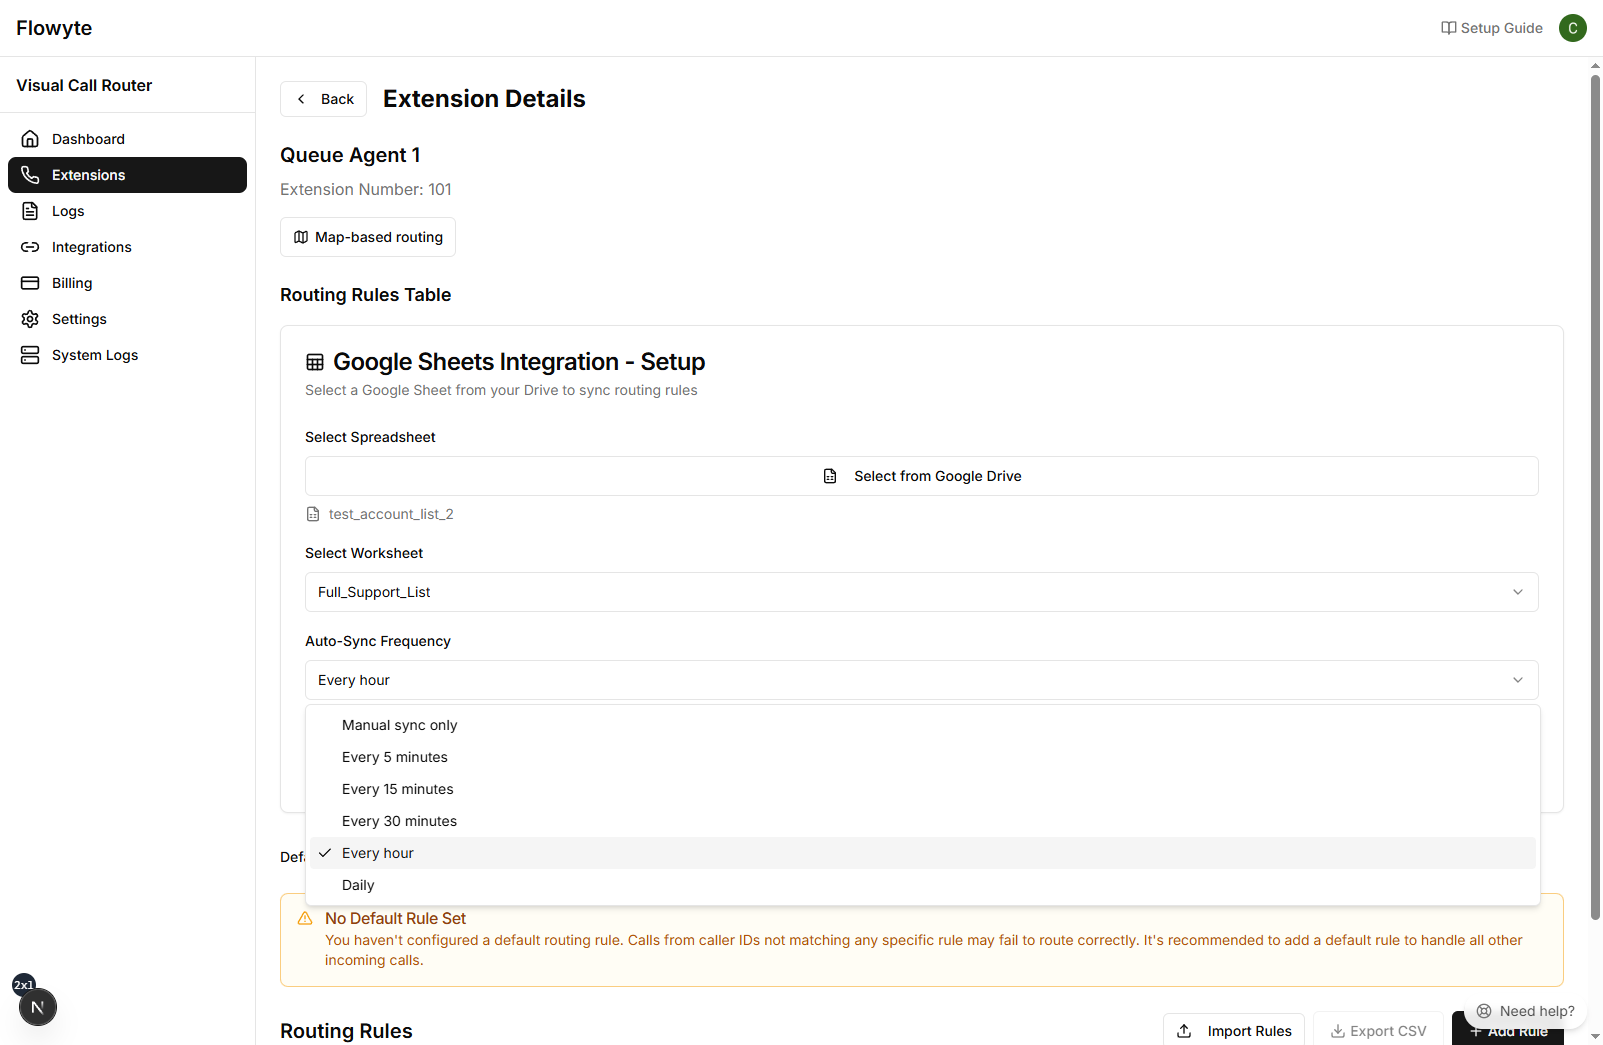1603x1045 pixels.
Task: Select the Extensions phone icon in sidebar
Action: [x=30, y=174]
